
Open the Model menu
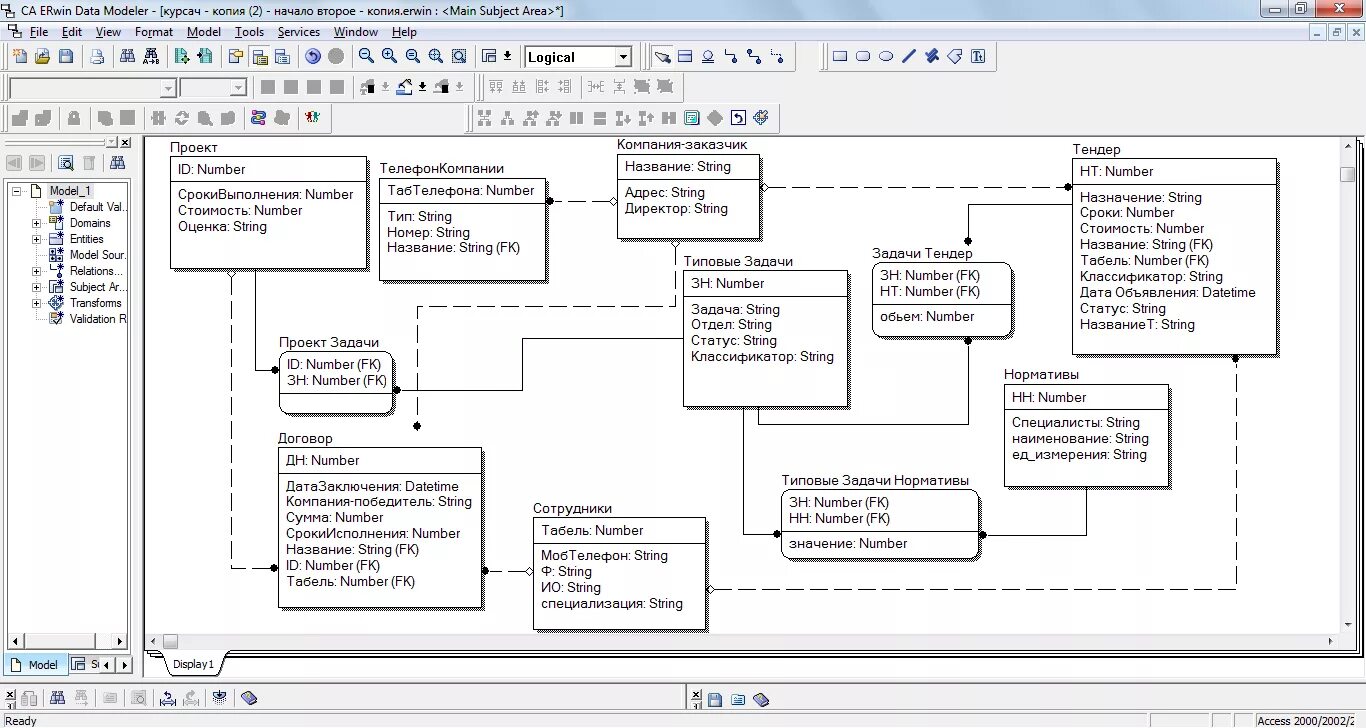tap(204, 32)
